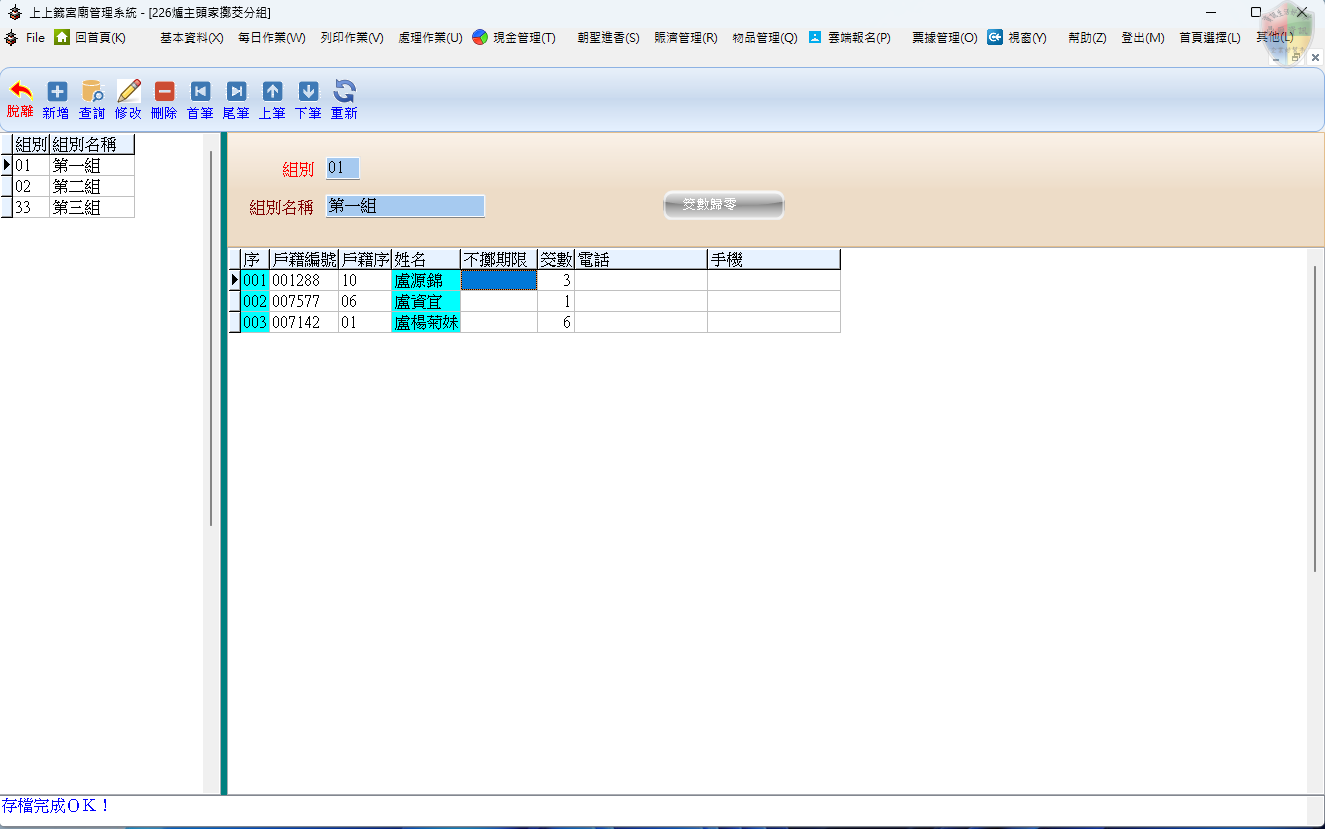Jump to last record with 尾筆
1325x829 pixels.
point(236,92)
